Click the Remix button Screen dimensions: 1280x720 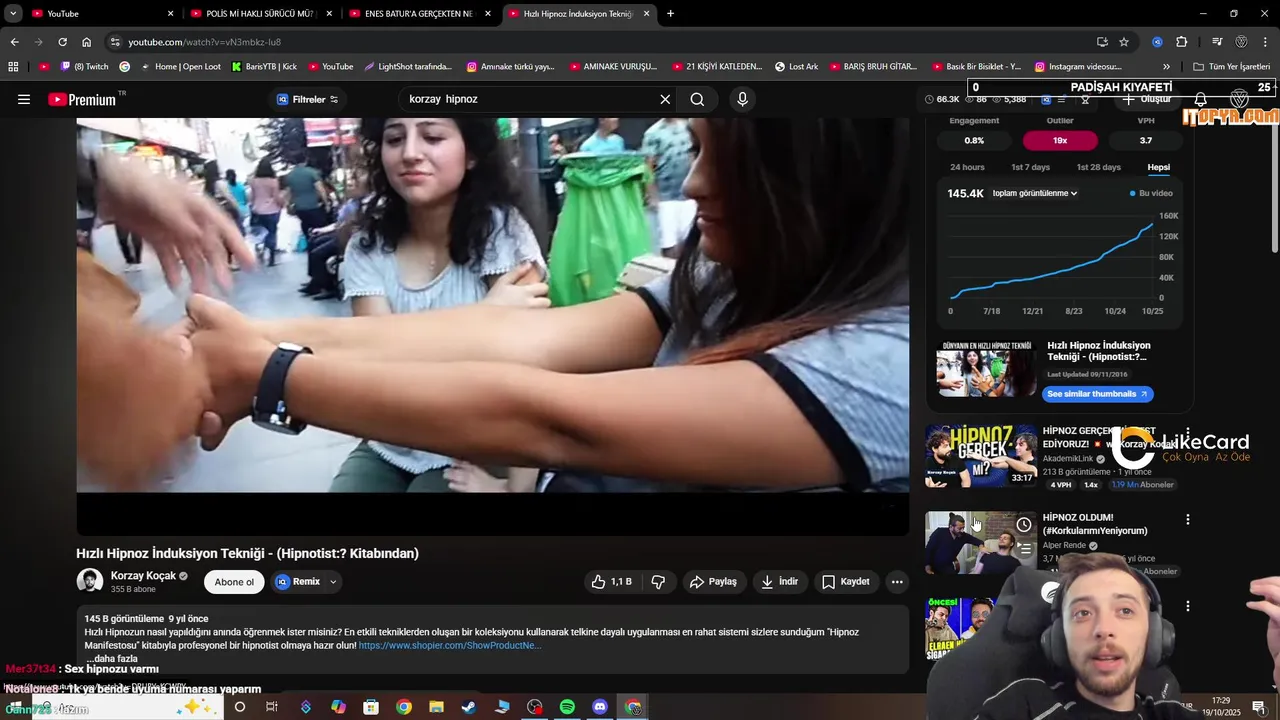pyautogui.click(x=298, y=581)
